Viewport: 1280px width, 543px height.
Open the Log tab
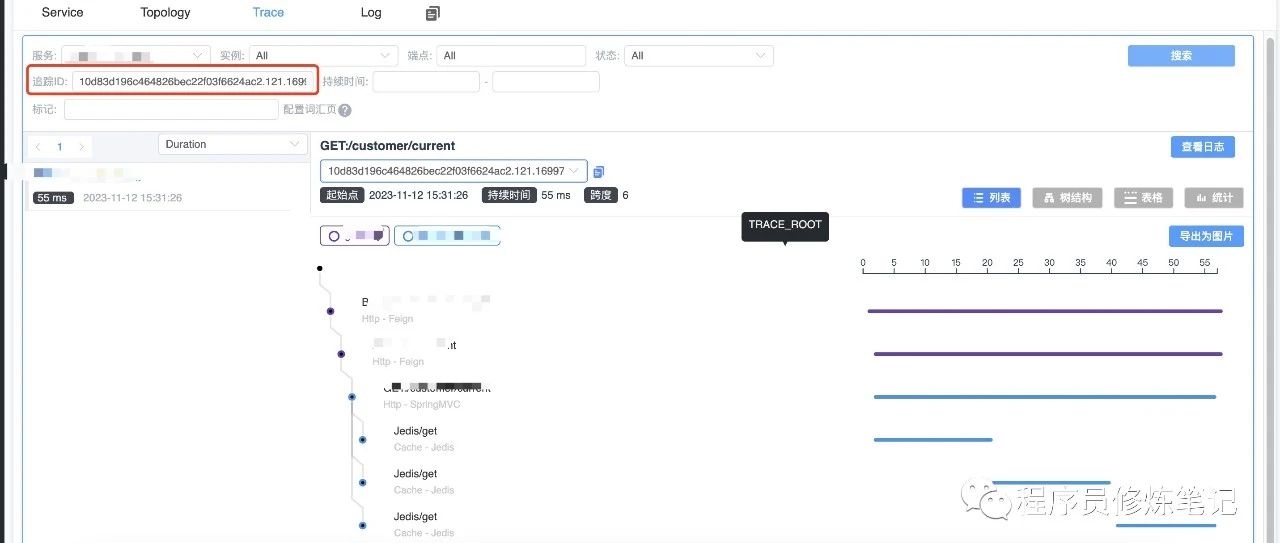(x=371, y=13)
